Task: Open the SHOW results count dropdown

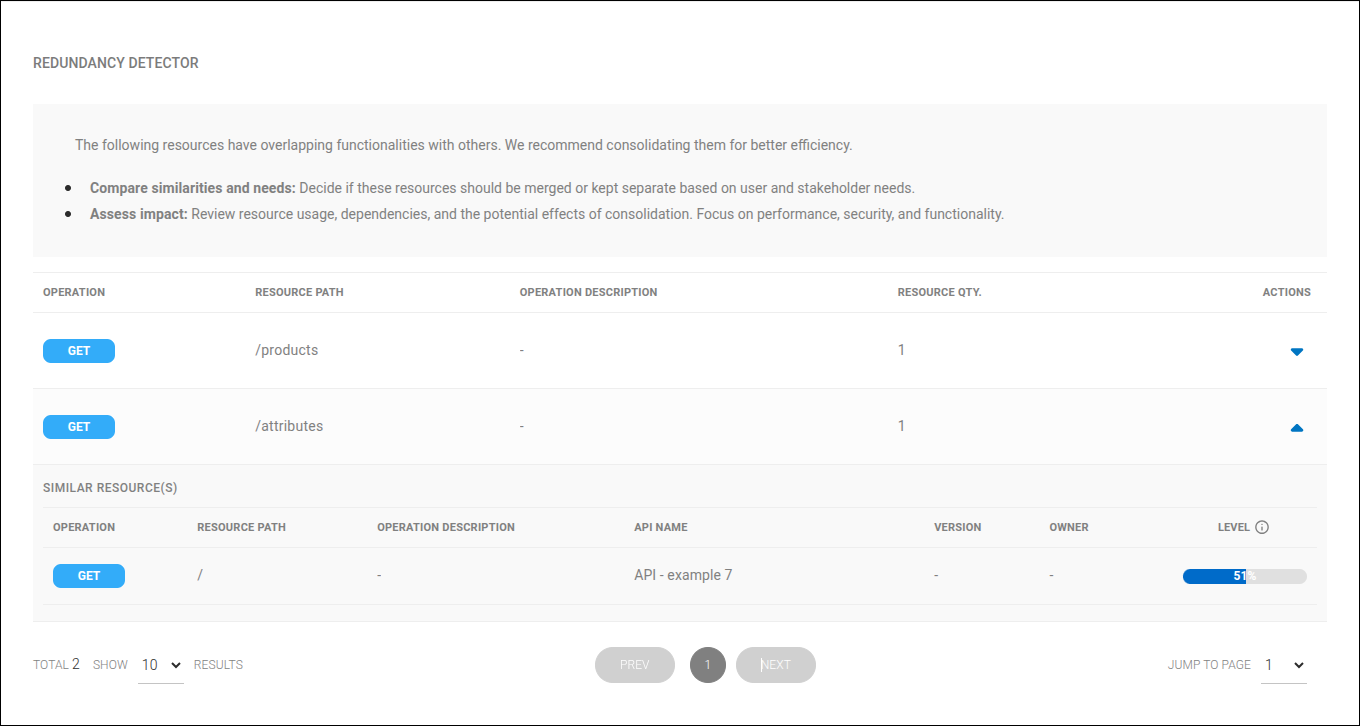Action: coord(159,664)
